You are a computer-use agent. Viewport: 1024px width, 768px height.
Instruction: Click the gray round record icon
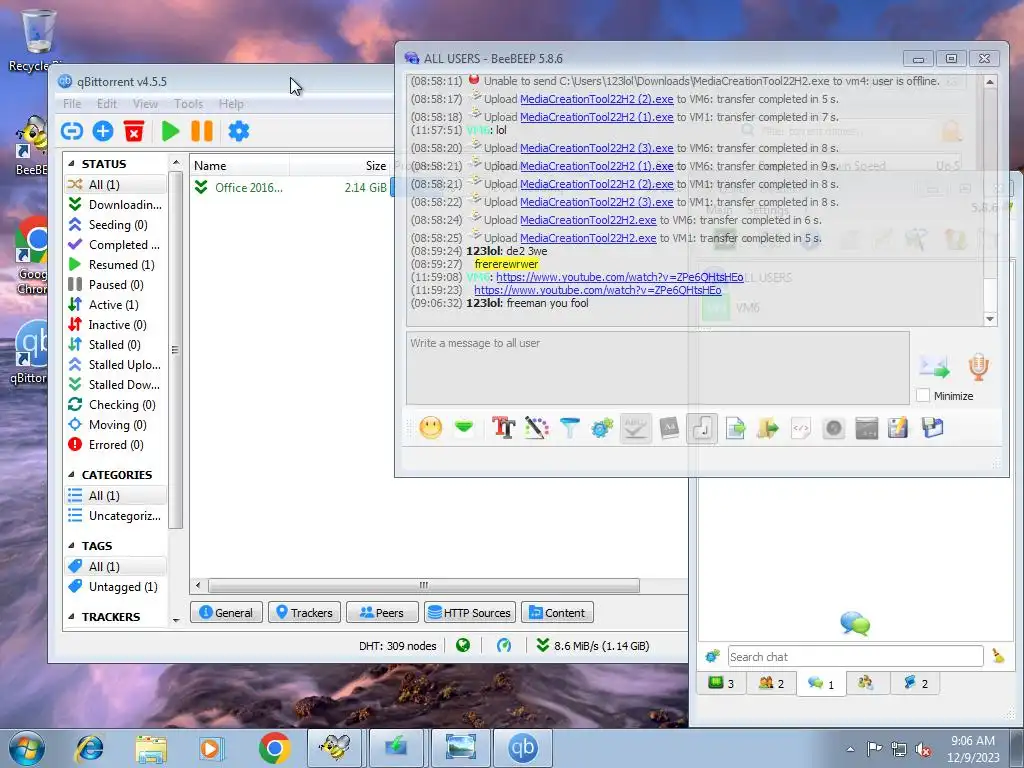pyautogui.click(x=834, y=428)
